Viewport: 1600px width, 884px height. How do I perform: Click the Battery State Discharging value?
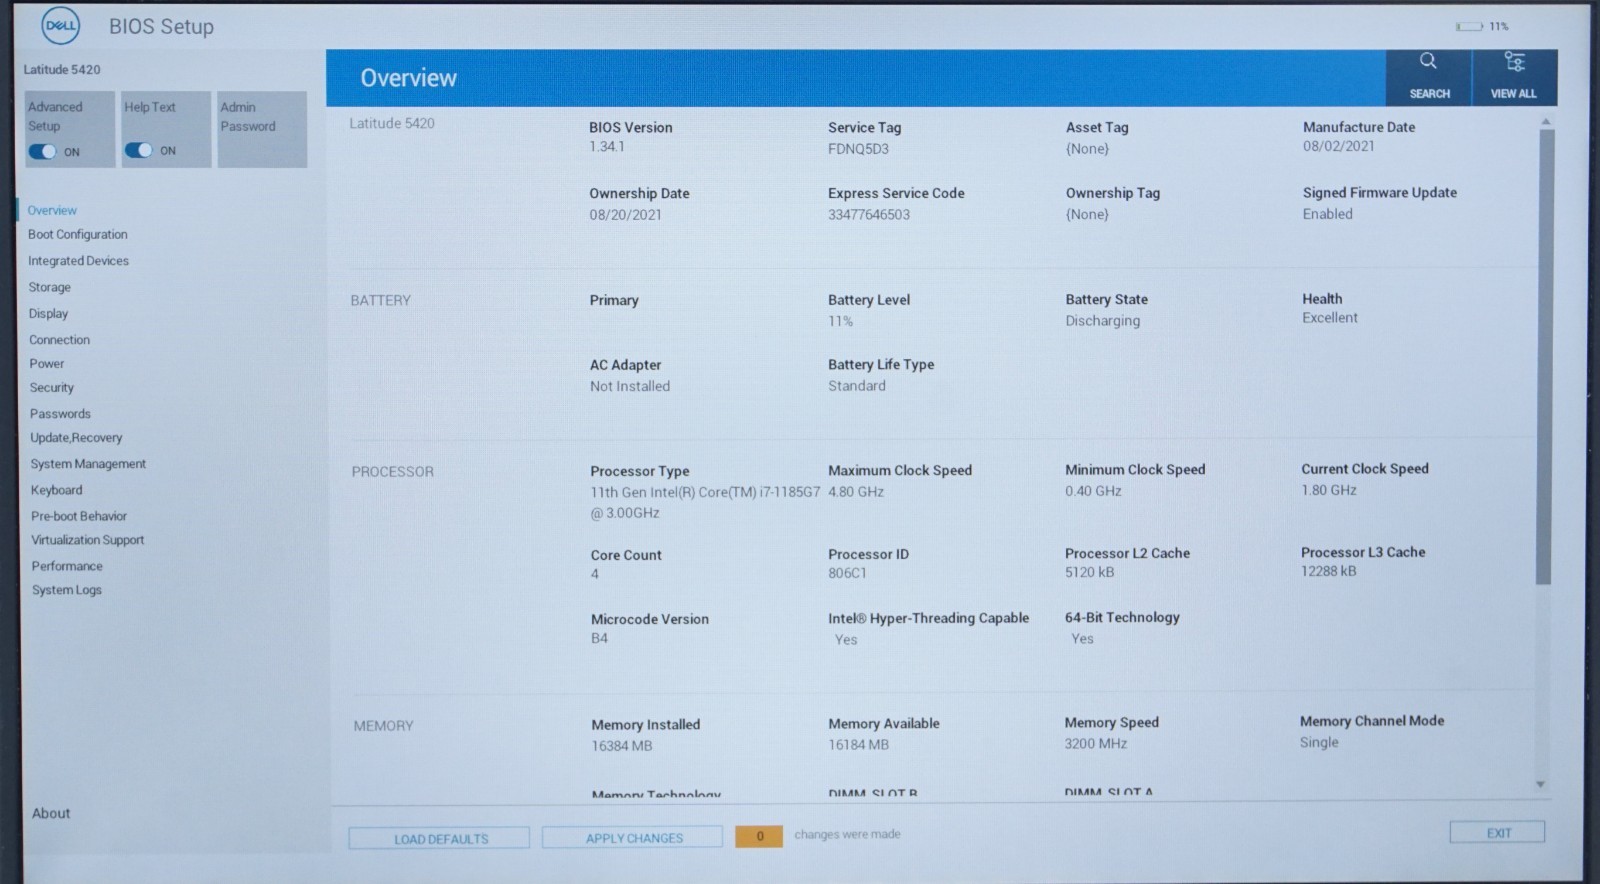click(x=1102, y=321)
